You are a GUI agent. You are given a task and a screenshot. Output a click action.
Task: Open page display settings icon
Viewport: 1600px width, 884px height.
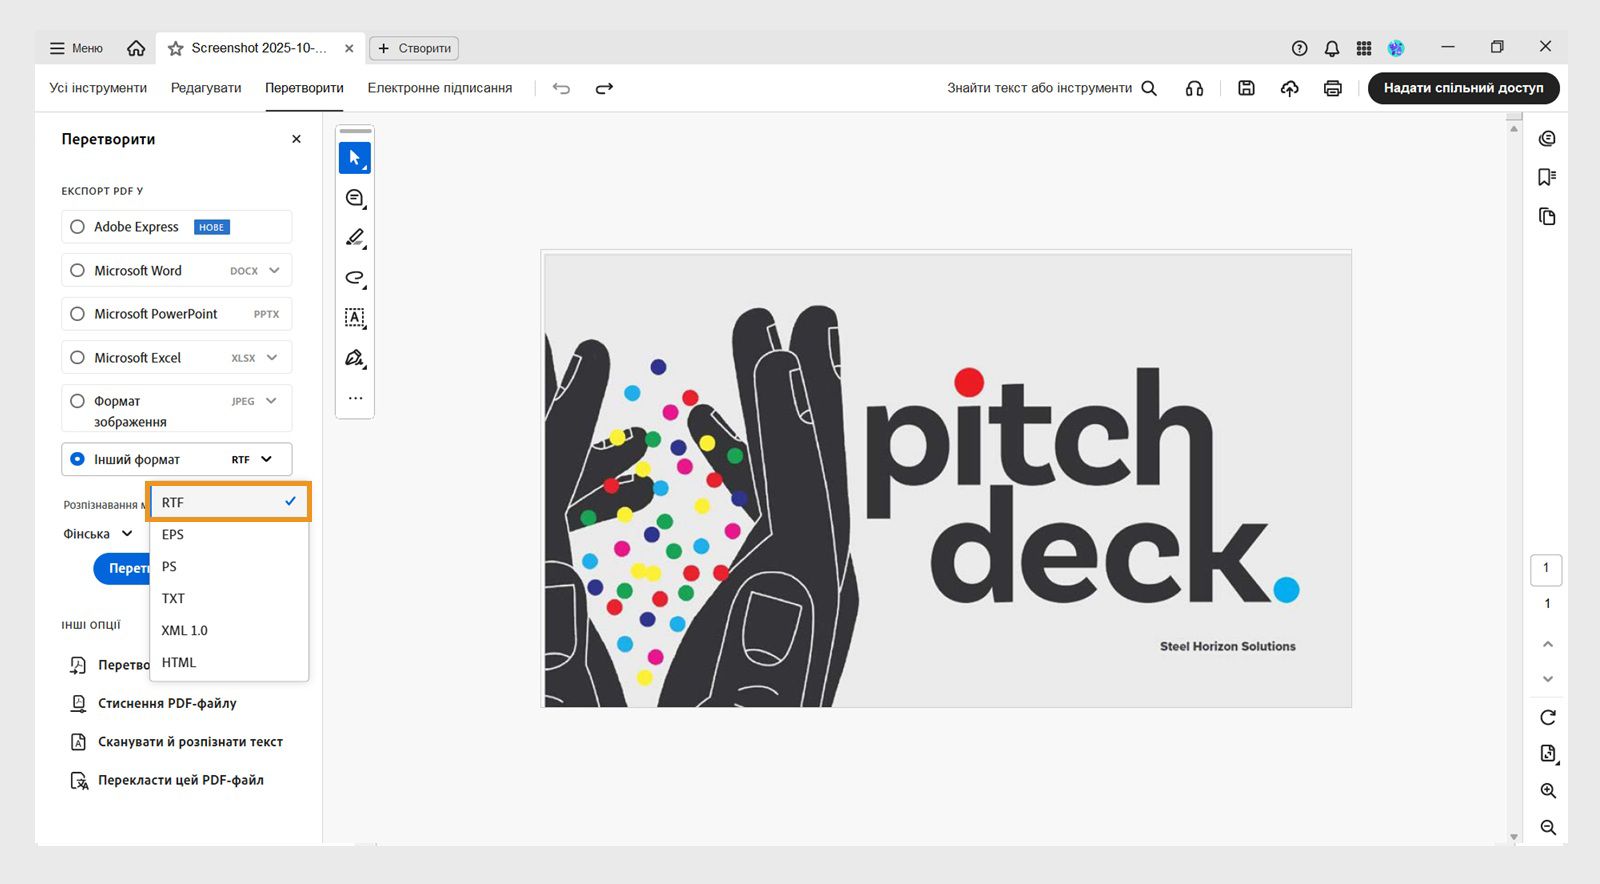pyautogui.click(x=1548, y=754)
